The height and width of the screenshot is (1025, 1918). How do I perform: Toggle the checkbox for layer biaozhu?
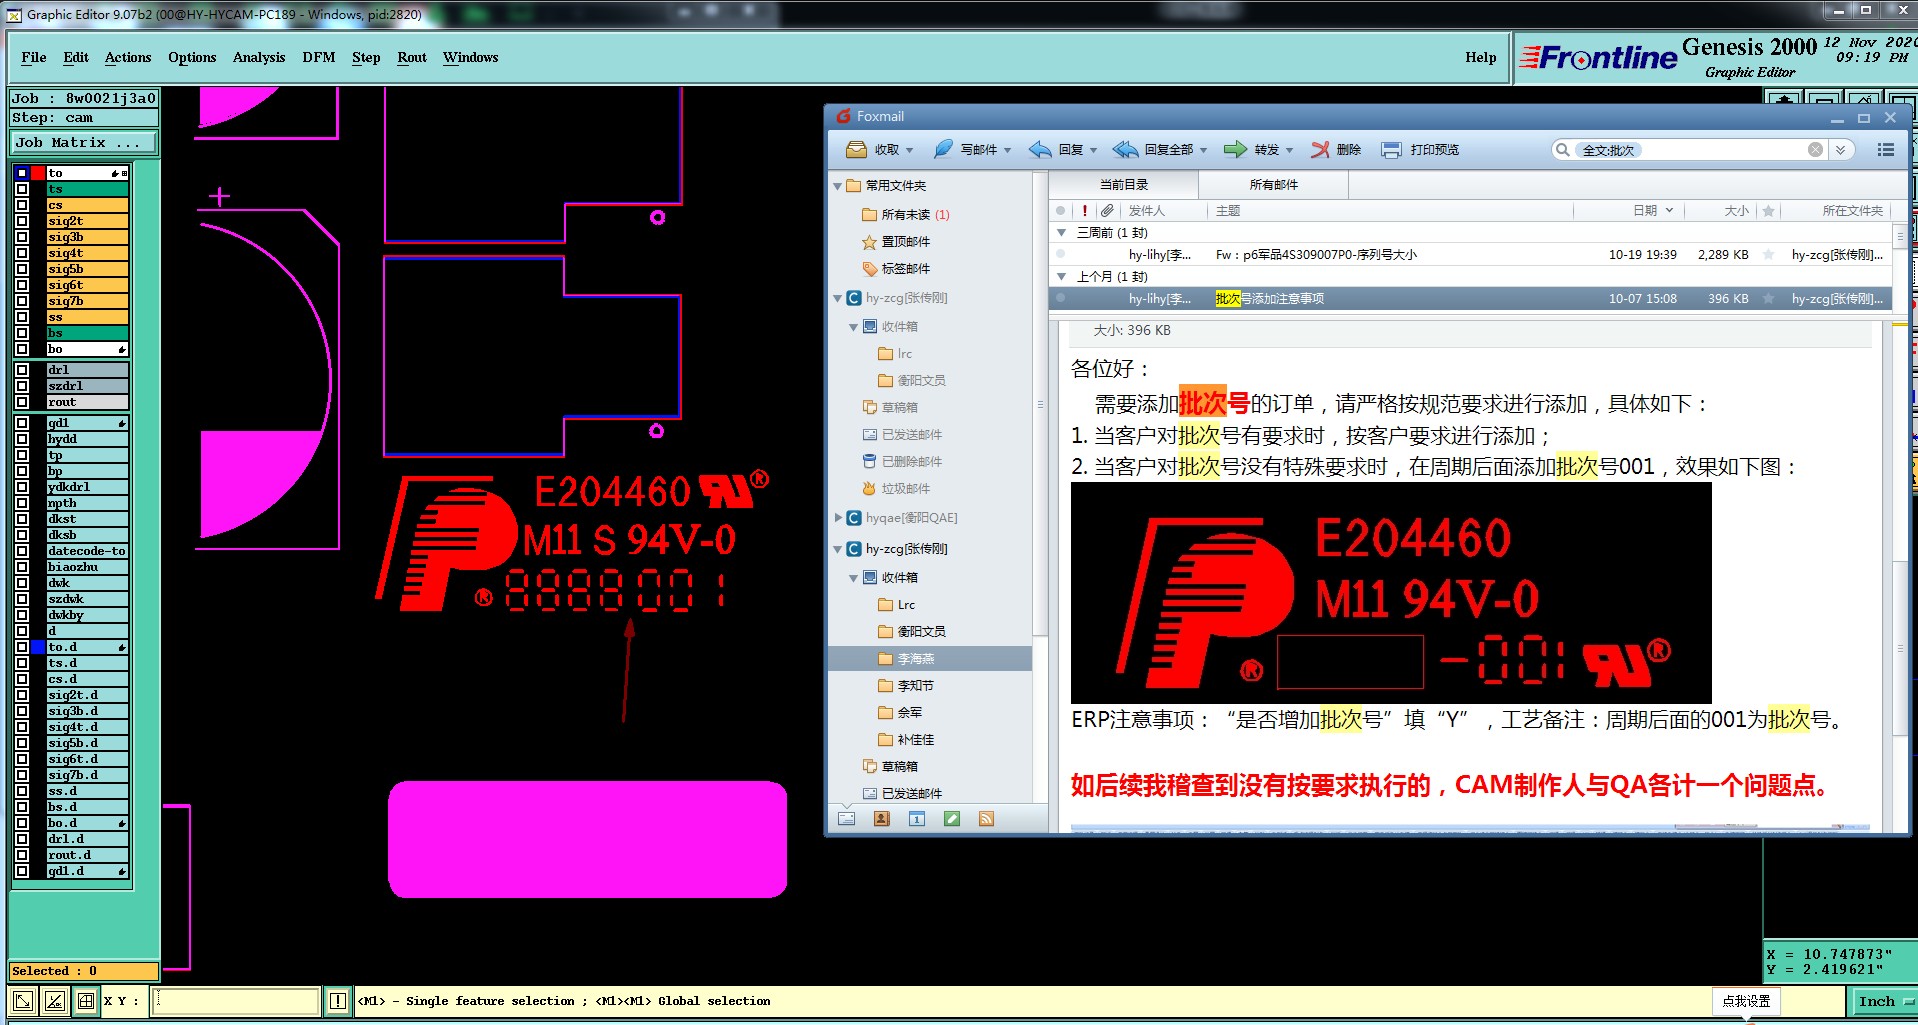[22, 567]
